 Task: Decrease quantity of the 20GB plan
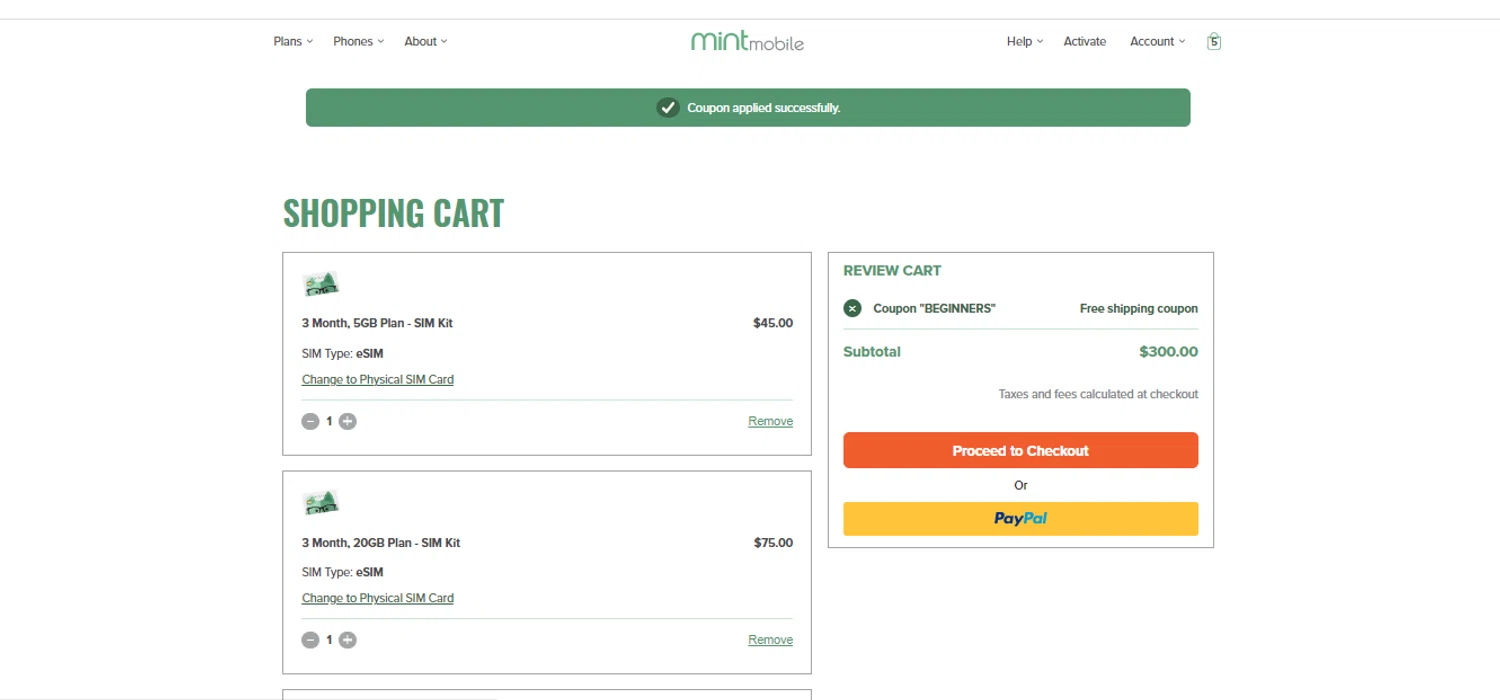pos(310,640)
